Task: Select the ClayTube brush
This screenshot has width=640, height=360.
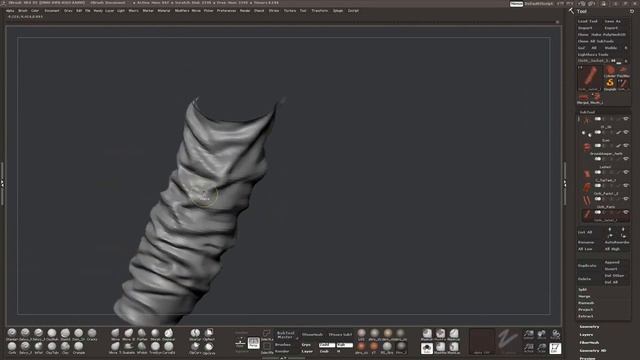Action: tap(52, 348)
